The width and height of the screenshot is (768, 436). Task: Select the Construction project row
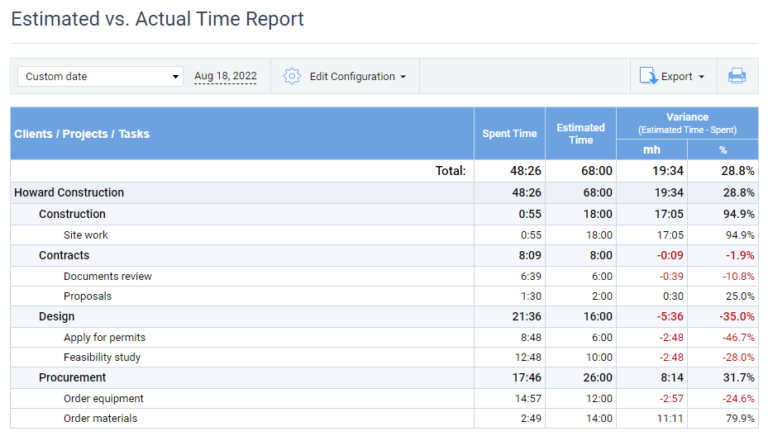pos(72,214)
